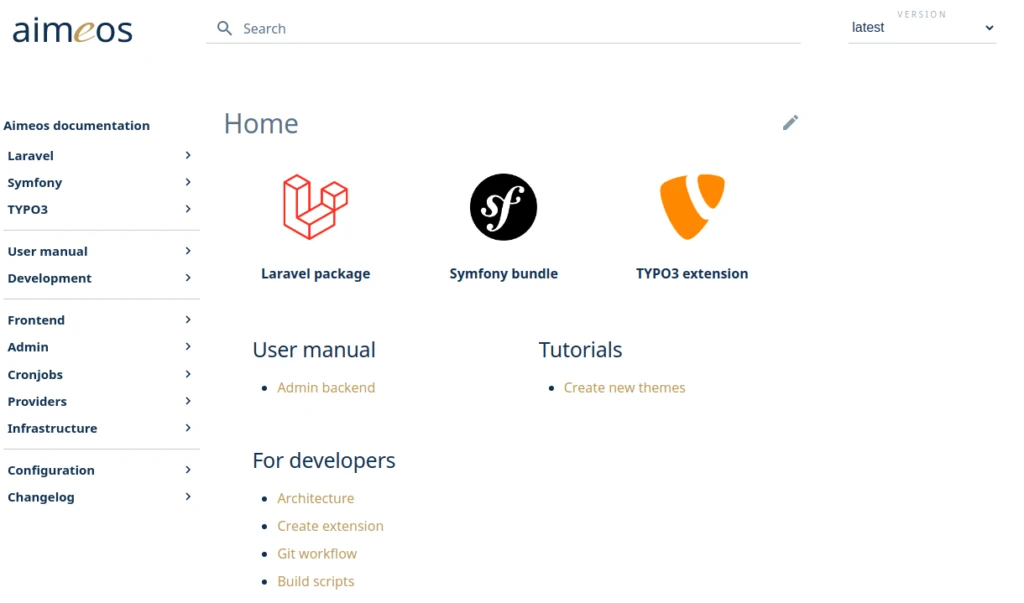The height and width of the screenshot is (603, 1024).
Task: Open Providers sidebar item
Action: coord(37,401)
